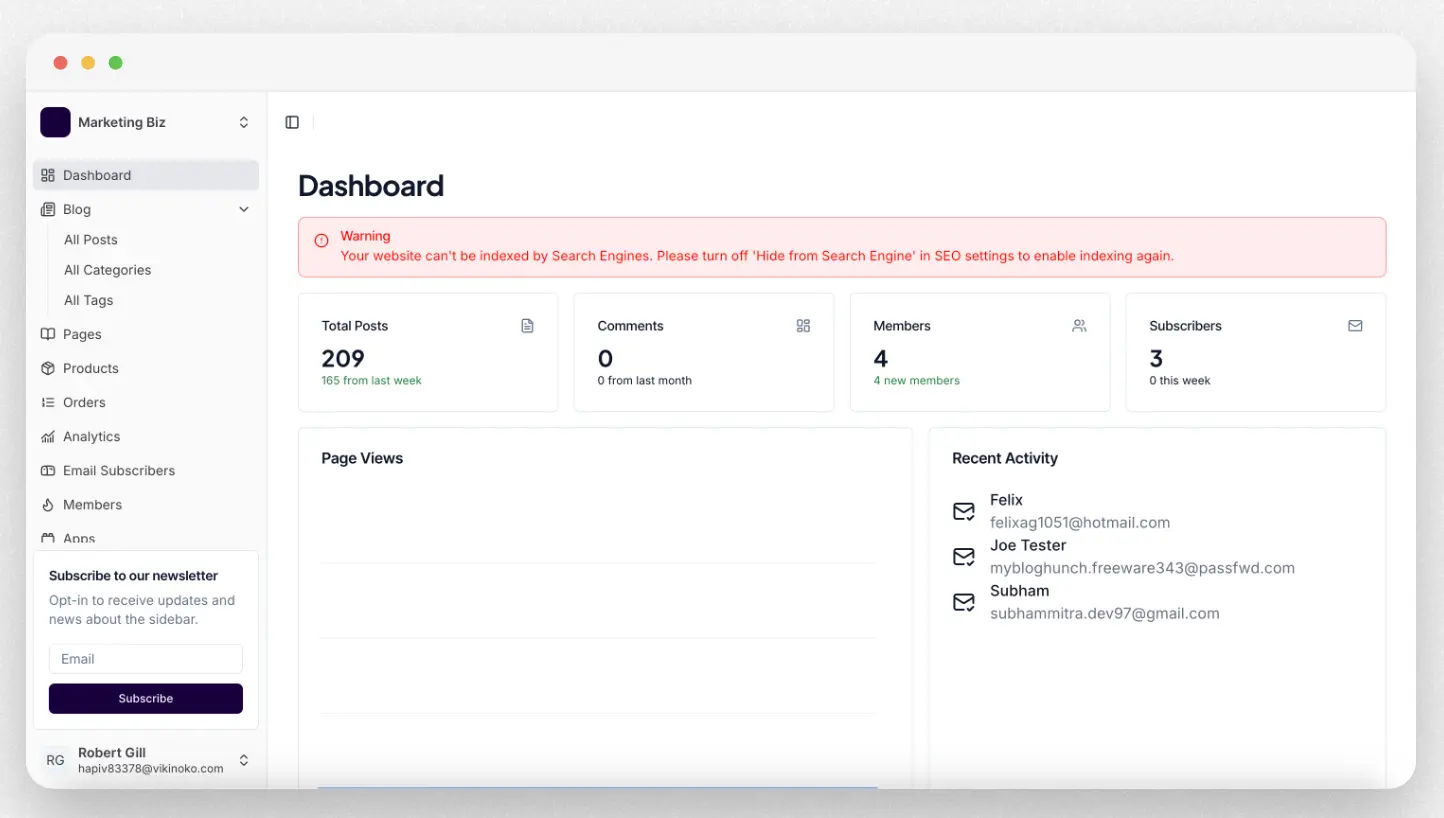1444x818 pixels.
Task: Click '4 new members' text
Action: [917, 381]
